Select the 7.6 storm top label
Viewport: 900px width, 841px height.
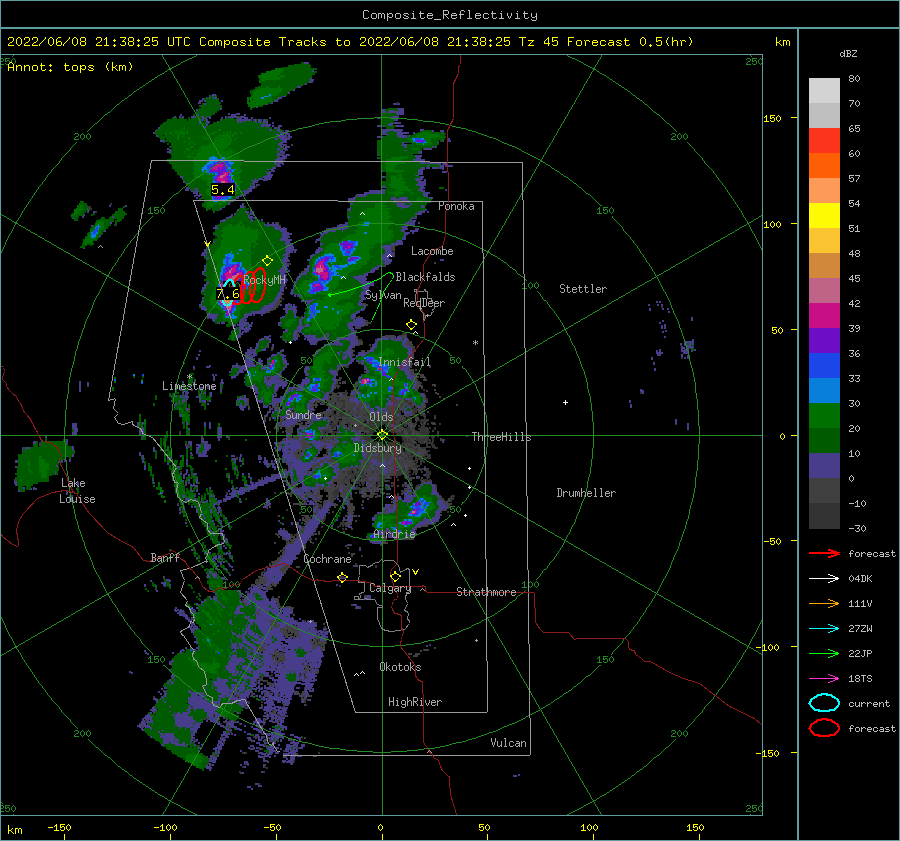227,294
